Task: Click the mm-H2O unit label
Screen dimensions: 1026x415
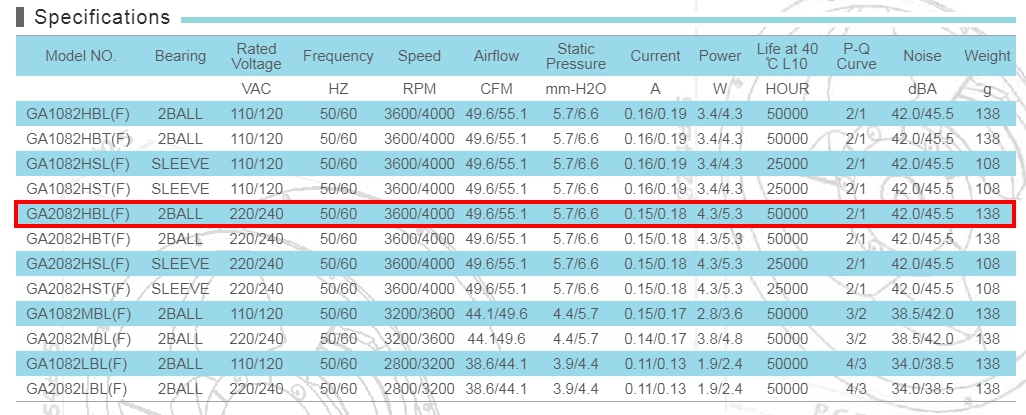Action: 576,88
